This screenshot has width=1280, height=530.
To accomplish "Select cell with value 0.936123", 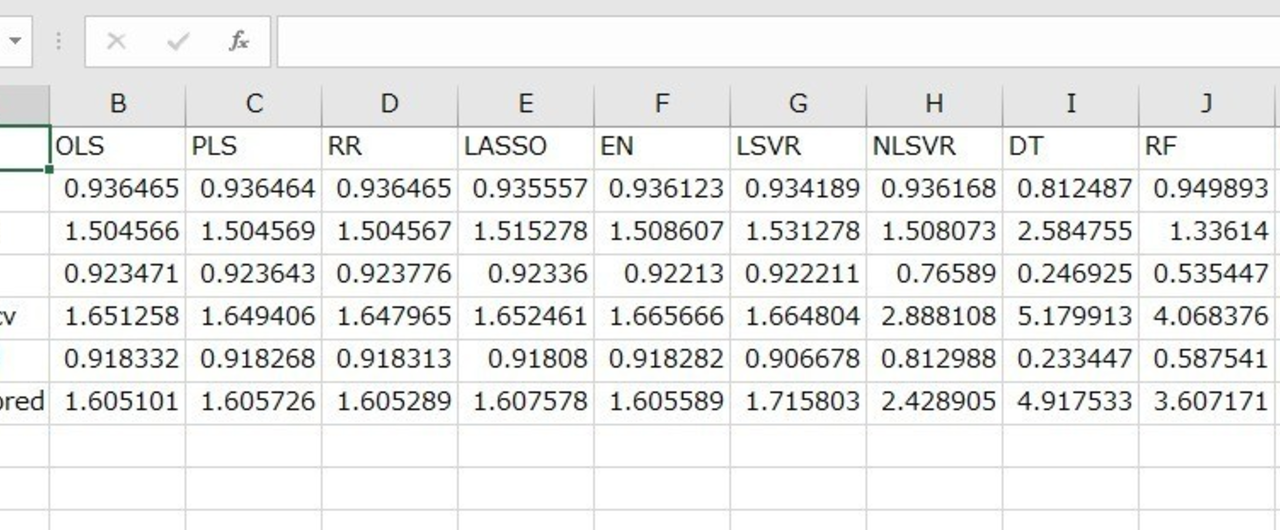I will coord(662,189).
